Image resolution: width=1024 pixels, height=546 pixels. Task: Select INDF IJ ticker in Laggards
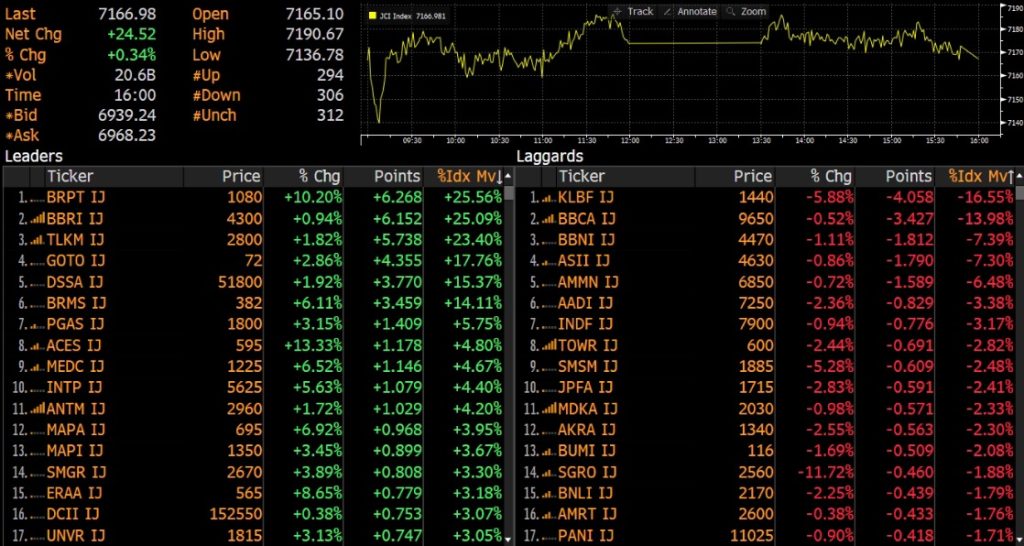(x=585, y=324)
